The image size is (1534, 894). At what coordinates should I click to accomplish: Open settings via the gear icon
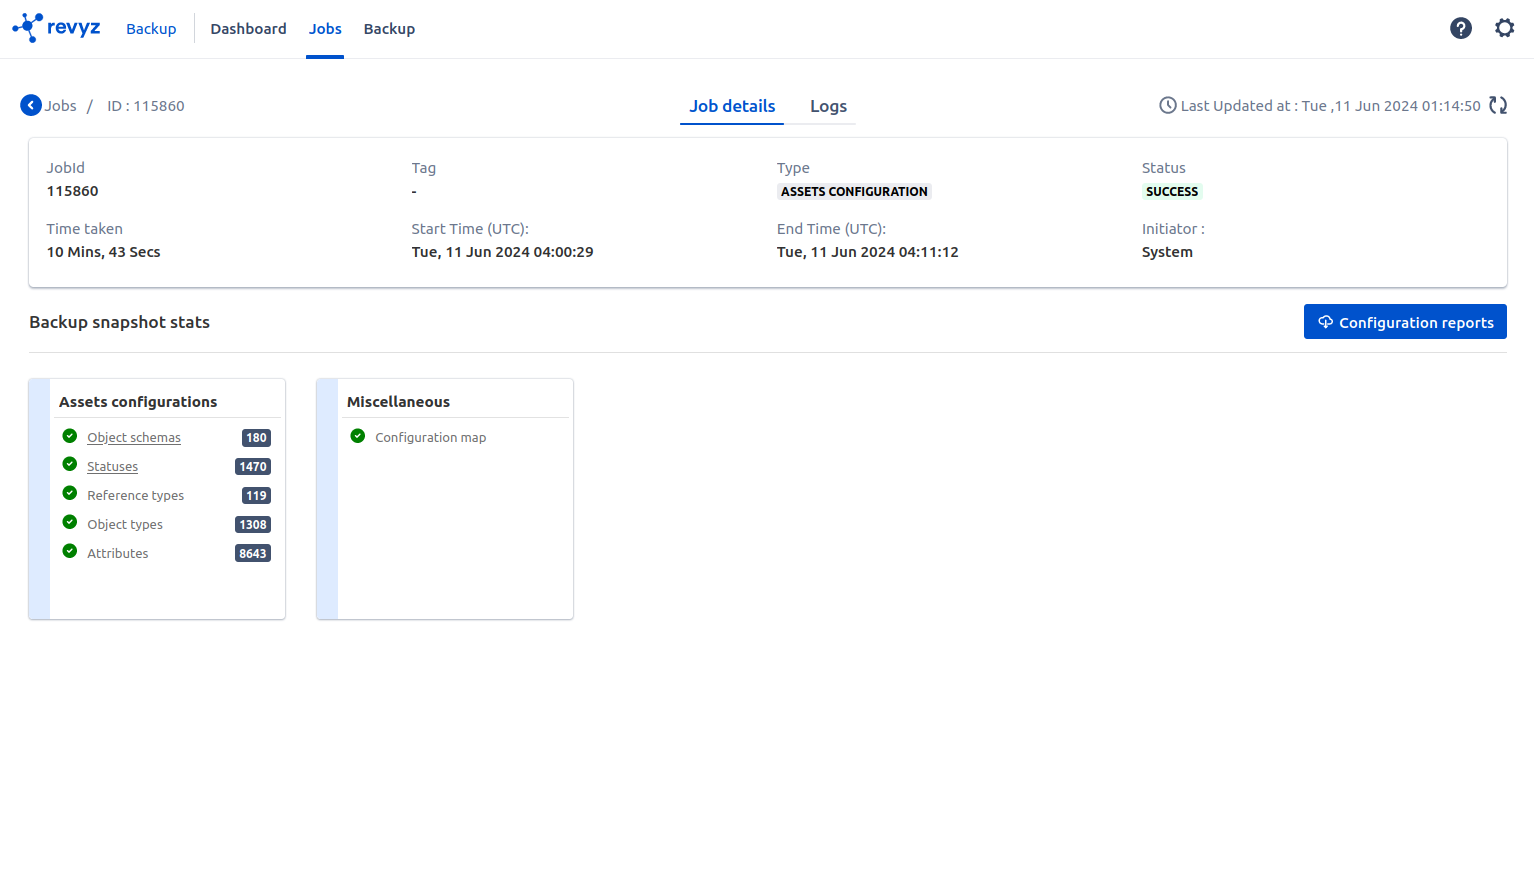pyautogui.click(x=1504, y=28)
